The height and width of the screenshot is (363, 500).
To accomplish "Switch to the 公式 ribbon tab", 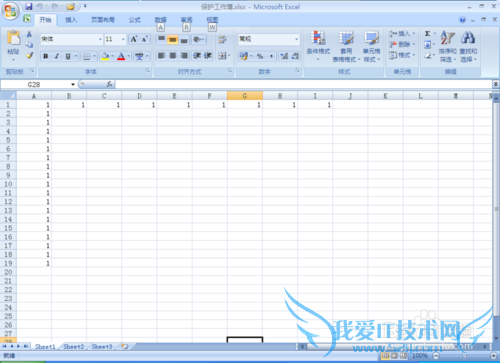I will [x=135, y=20].
